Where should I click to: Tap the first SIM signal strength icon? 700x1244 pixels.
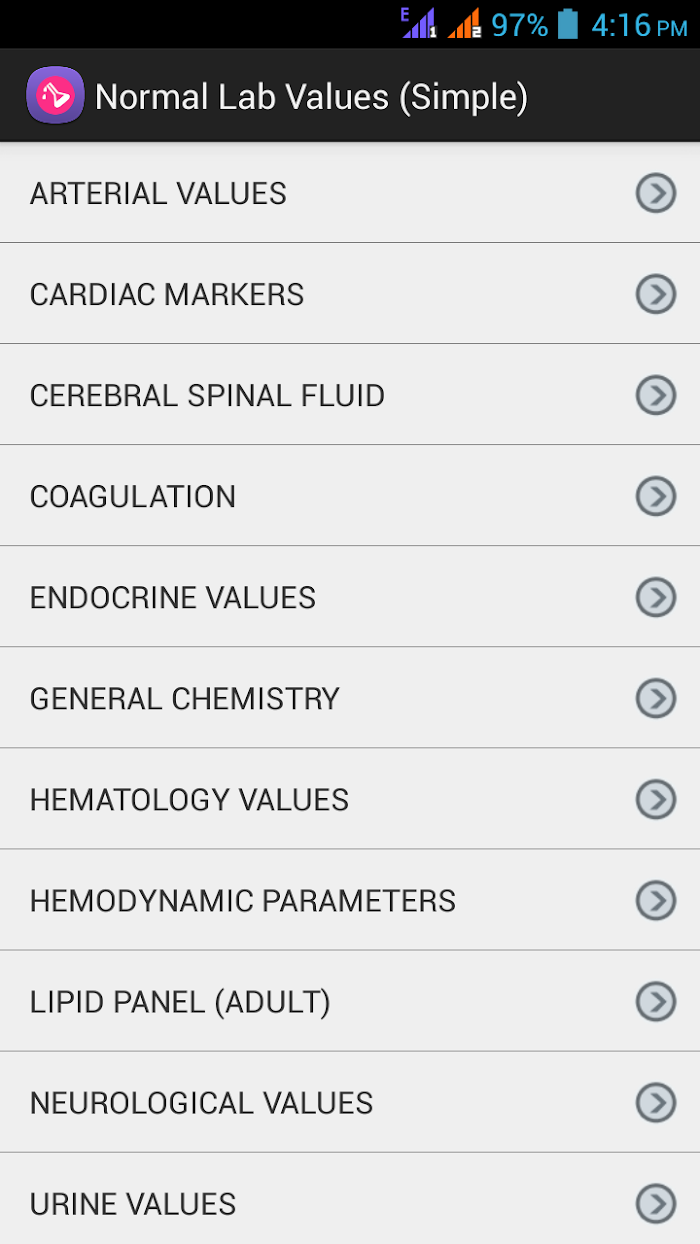click(x=419, y=23)
